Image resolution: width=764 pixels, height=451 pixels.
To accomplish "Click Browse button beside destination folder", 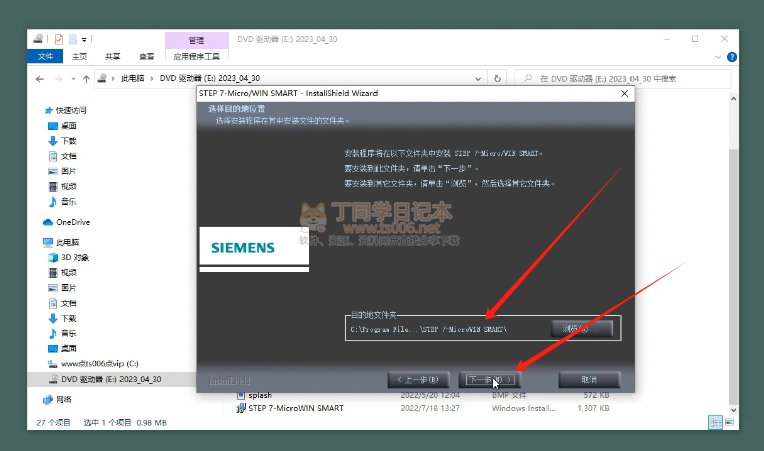I will click(582, 329).
